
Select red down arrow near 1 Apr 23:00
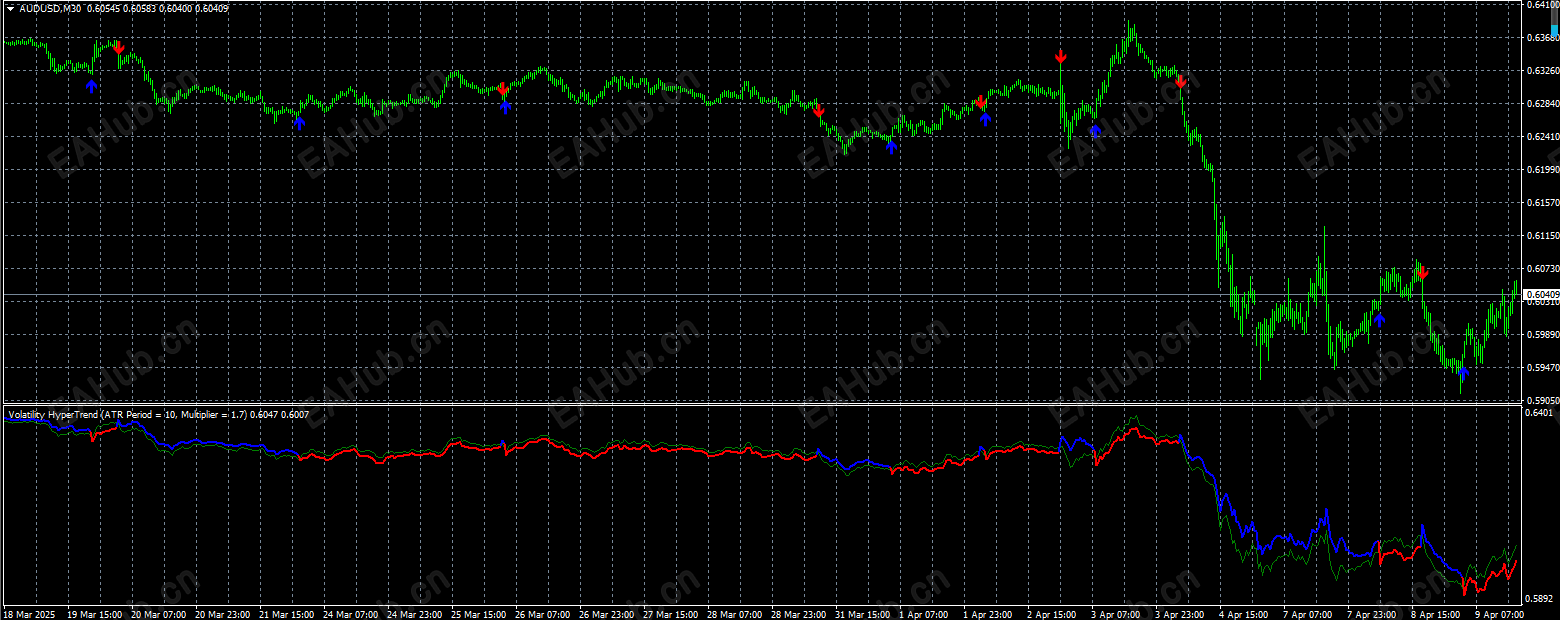[982, 103]
